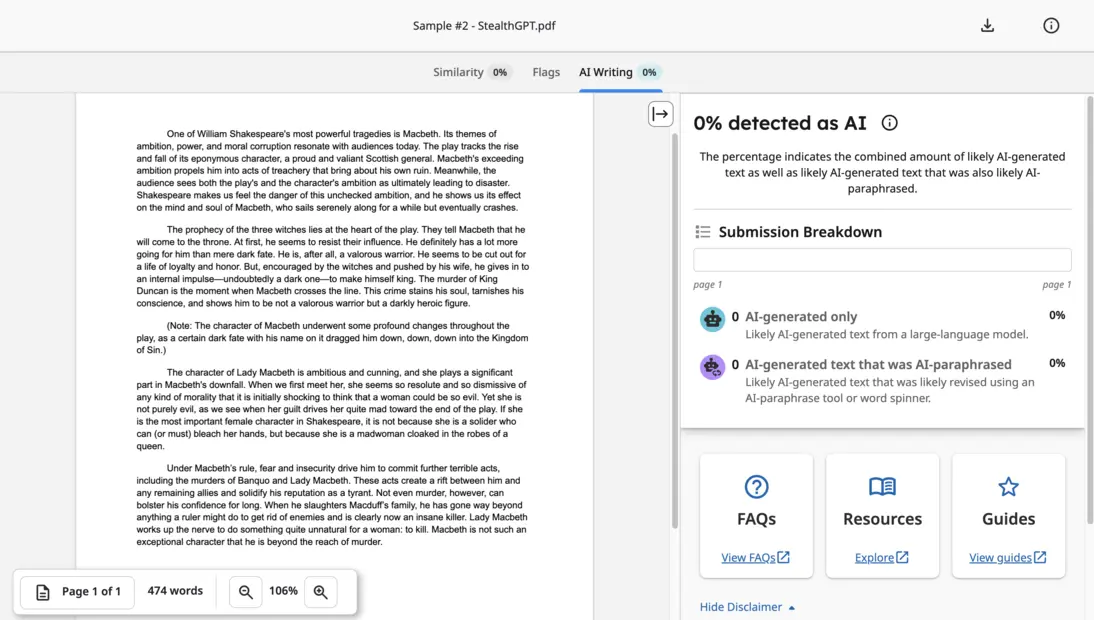The height and width of the screenshot is (620, 1094).
Task: Click paragraph starting 'One of William Shakespeare's'
Action: pyautogui.click(x=330, y=170)
